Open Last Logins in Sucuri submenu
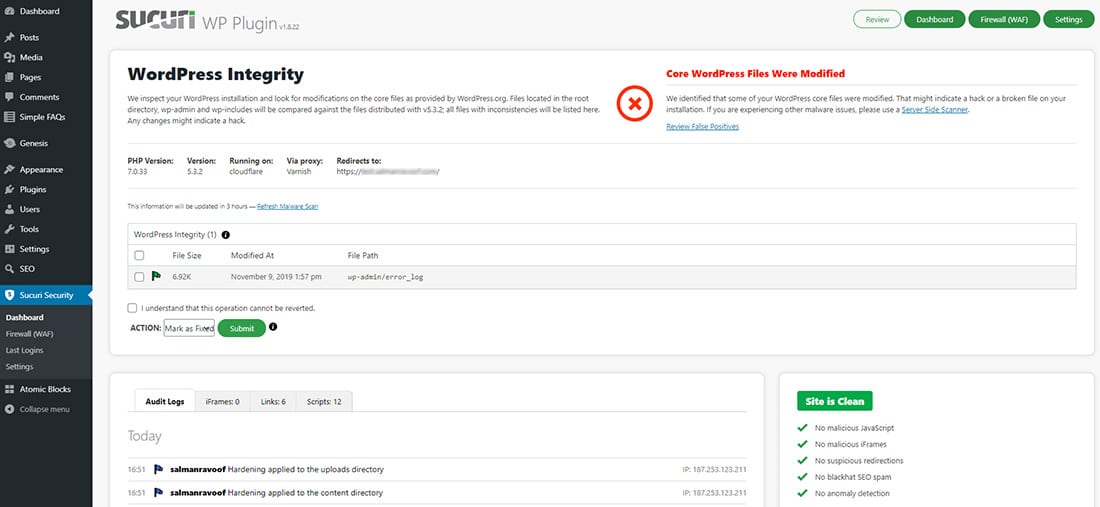This screenshot has width=1100, height=507. click(x=26, y=350)
